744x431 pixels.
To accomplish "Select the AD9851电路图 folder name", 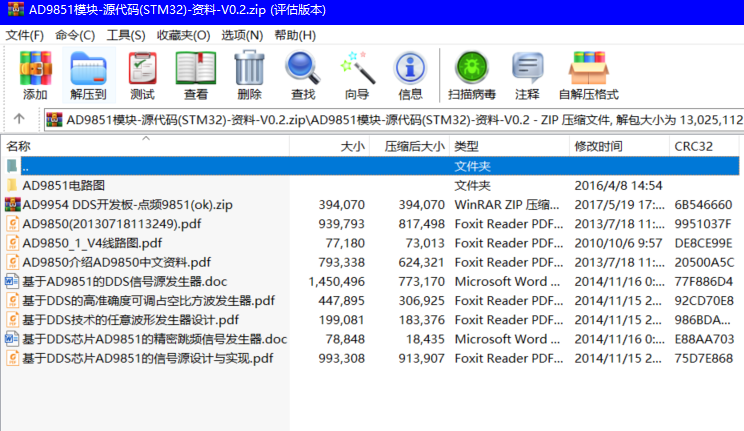I will click(64, 186).
